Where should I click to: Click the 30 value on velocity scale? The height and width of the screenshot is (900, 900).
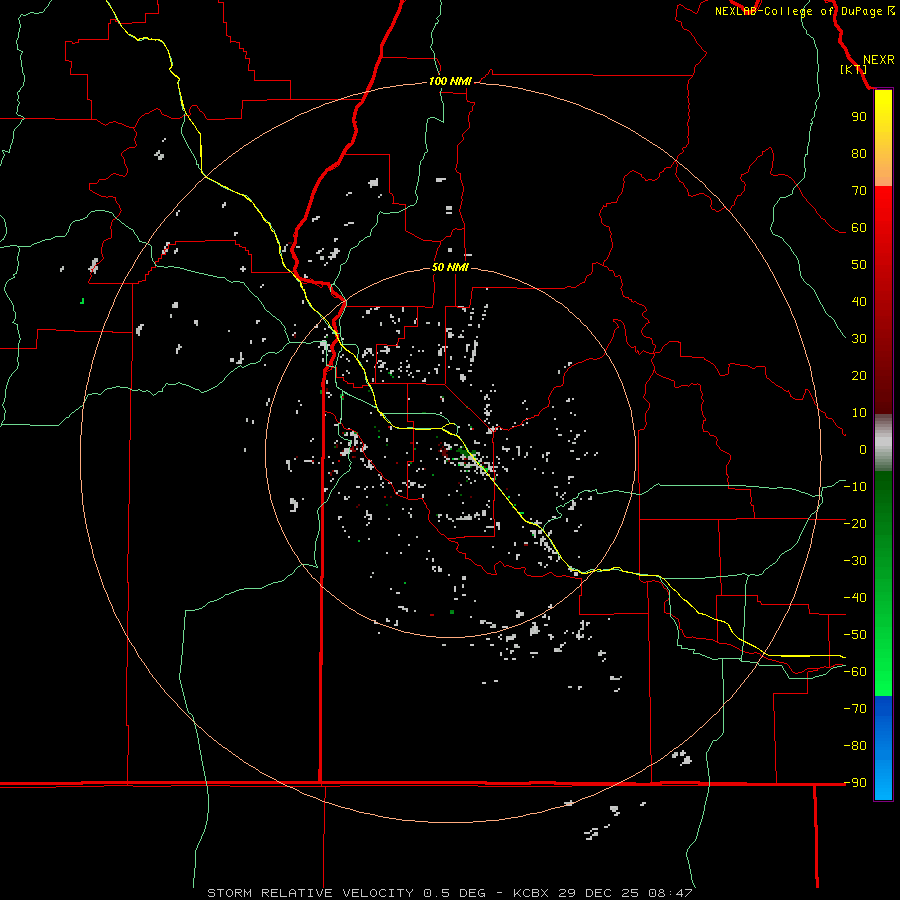[x=859, y=339]
